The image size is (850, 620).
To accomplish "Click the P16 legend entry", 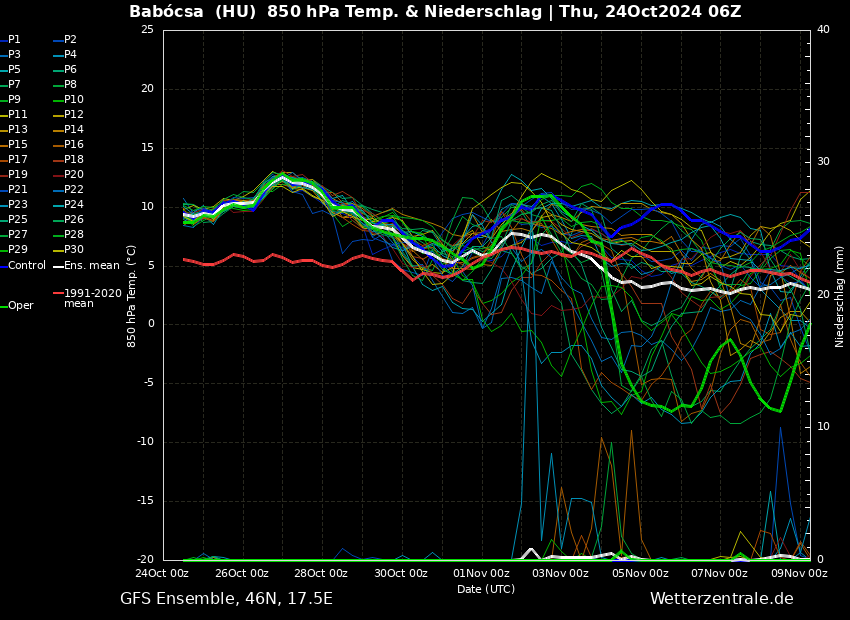I will point(74,145).
